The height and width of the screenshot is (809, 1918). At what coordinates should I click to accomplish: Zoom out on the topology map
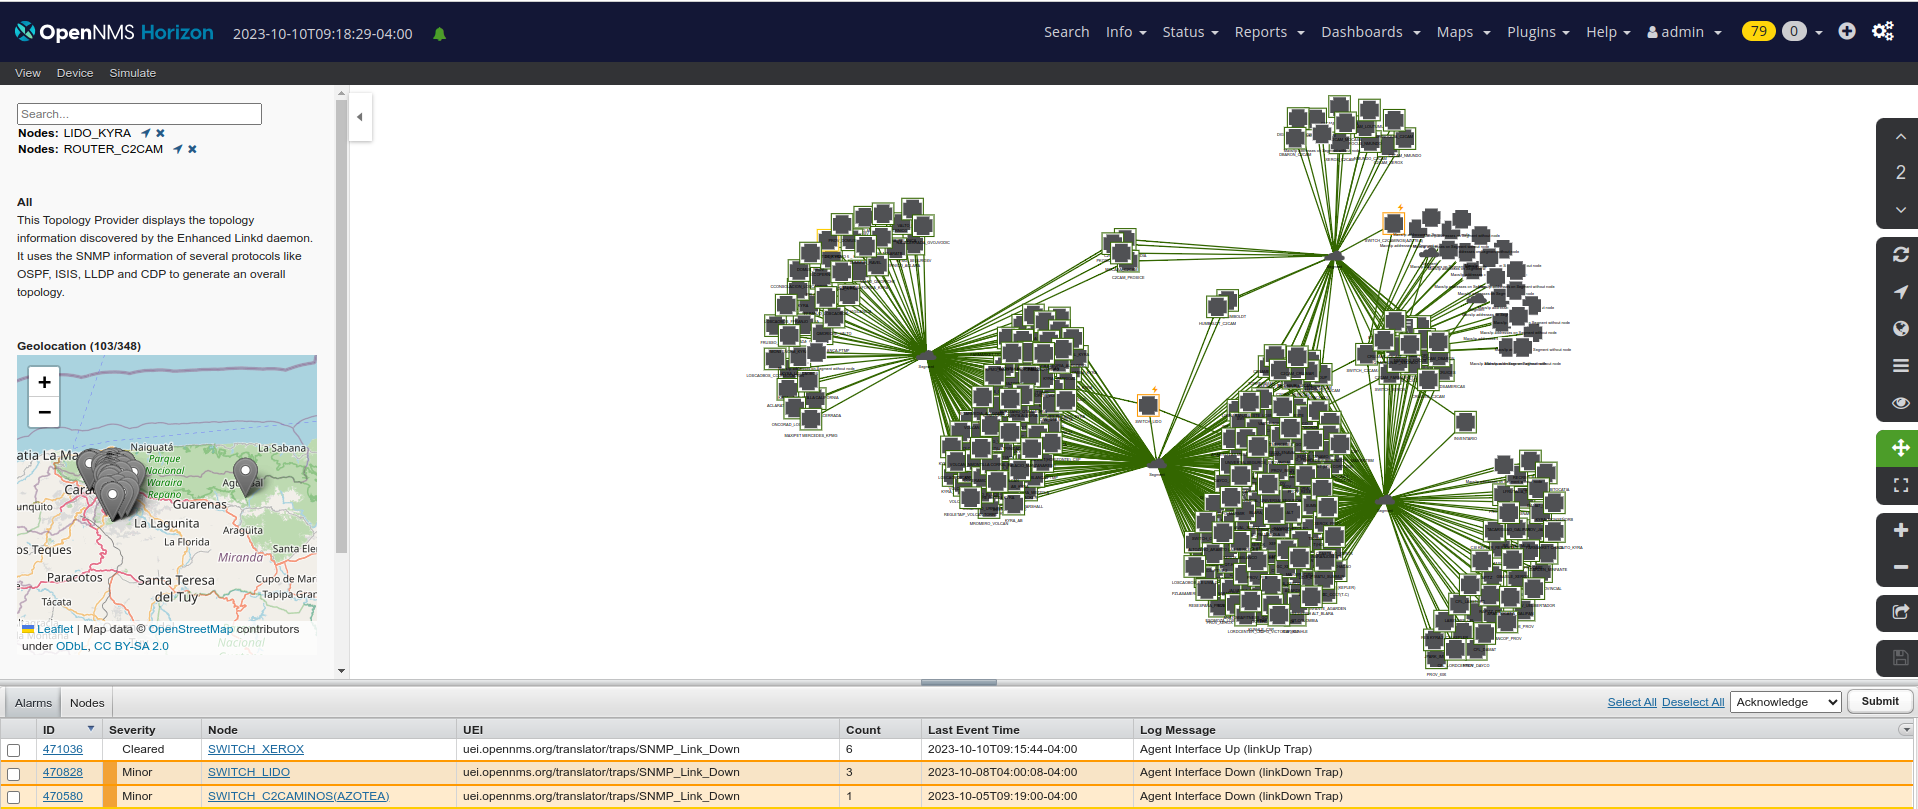coord(1900,567)
